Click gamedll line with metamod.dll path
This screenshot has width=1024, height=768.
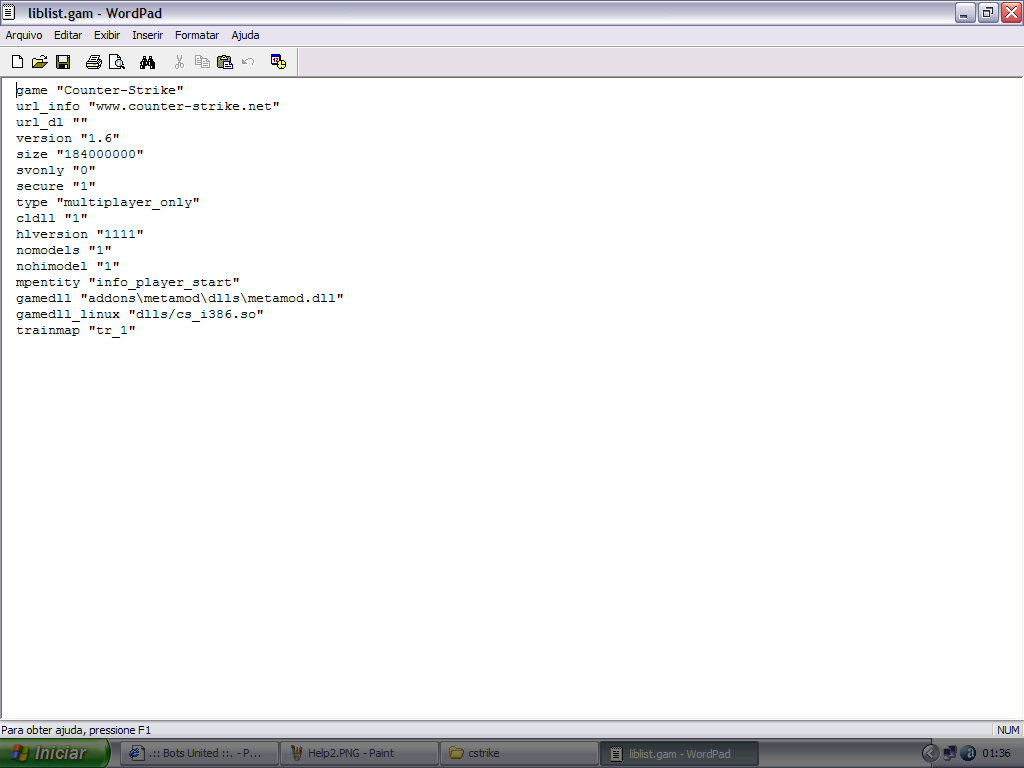coord(180,298)
